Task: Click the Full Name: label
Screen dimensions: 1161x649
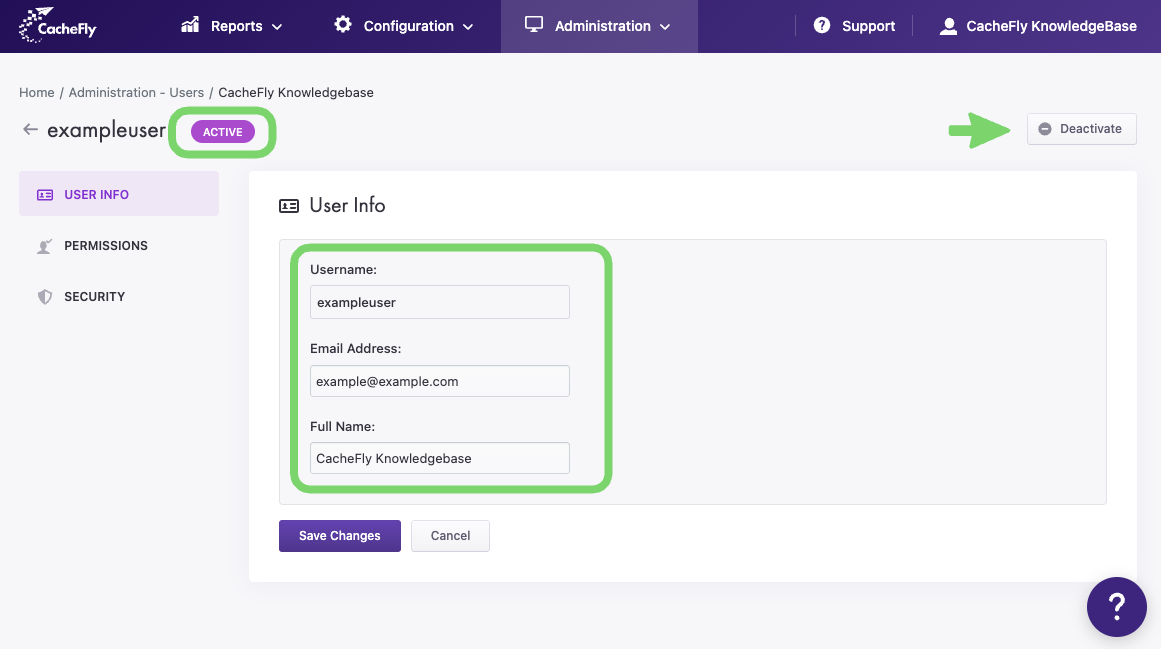Action: pos(343,426)
